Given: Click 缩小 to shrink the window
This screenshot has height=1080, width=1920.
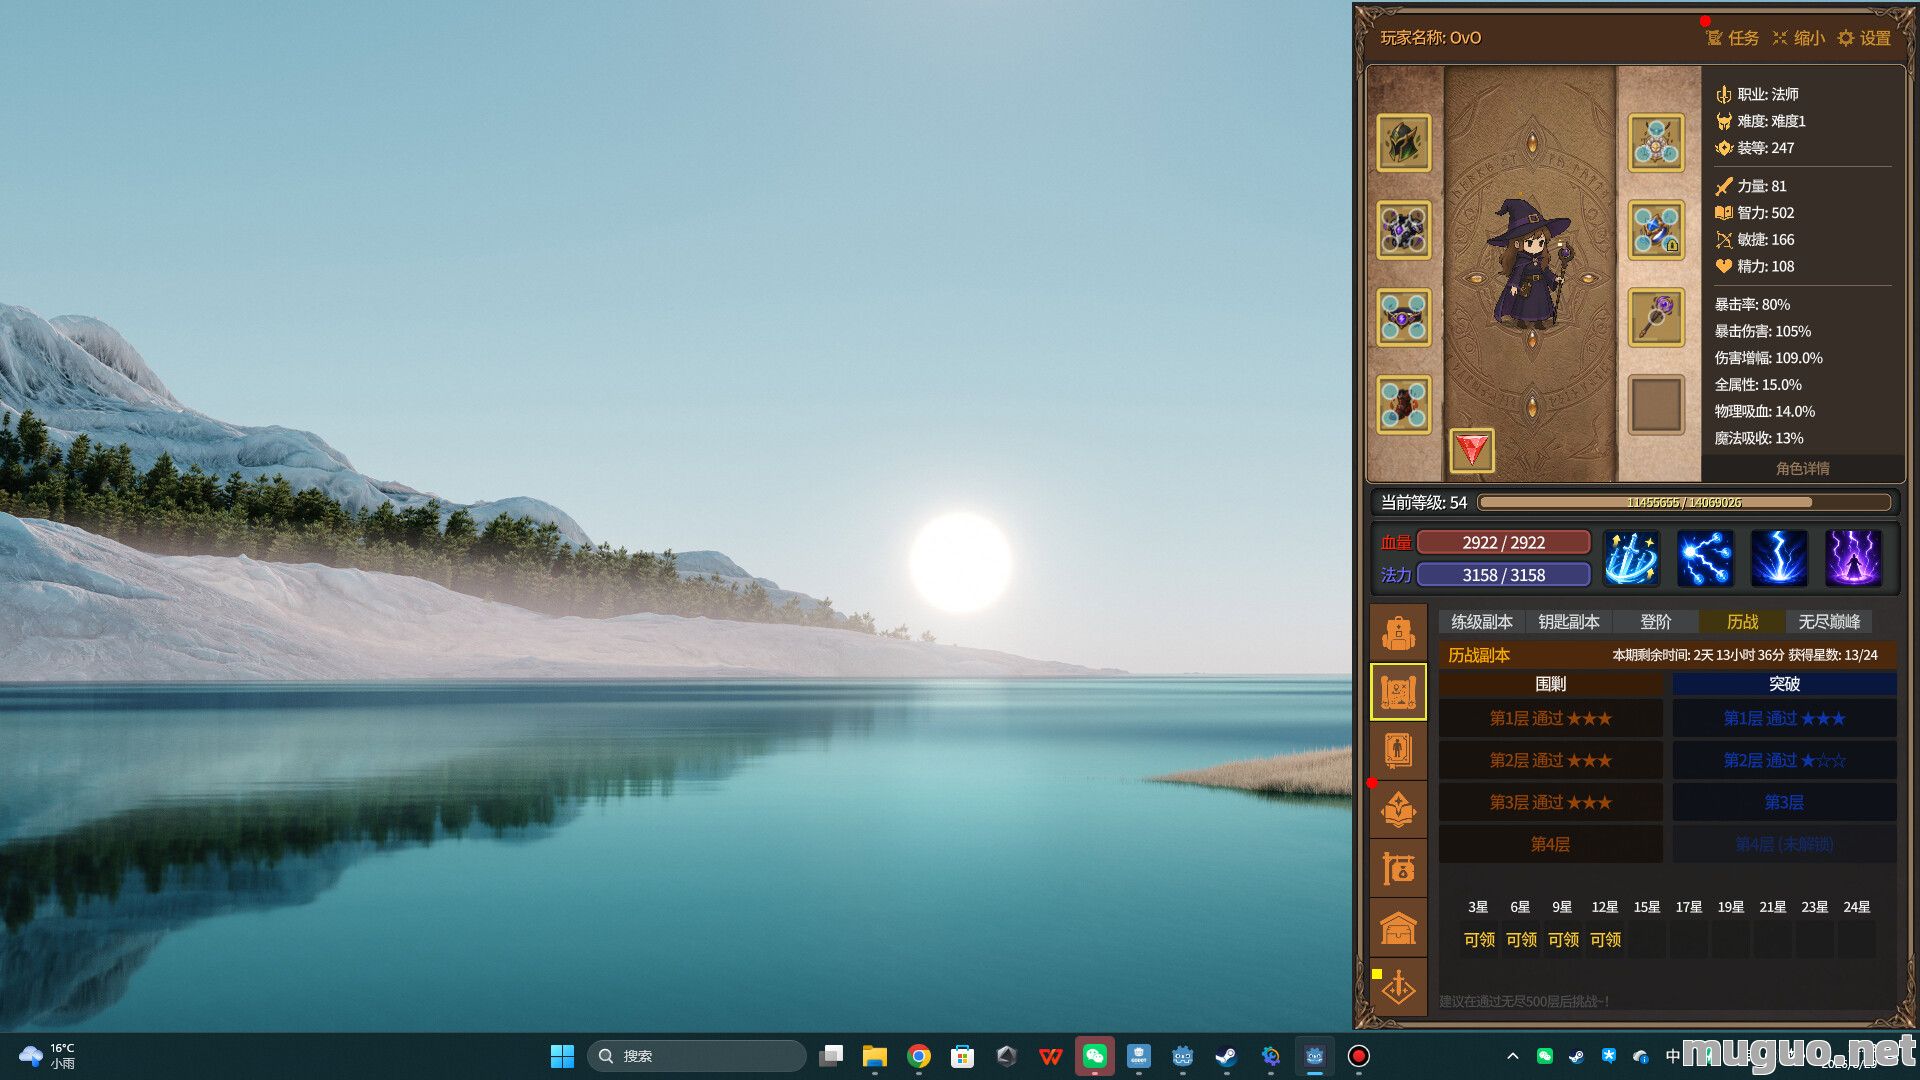Looking at the screenshot, I should 1798,38.
